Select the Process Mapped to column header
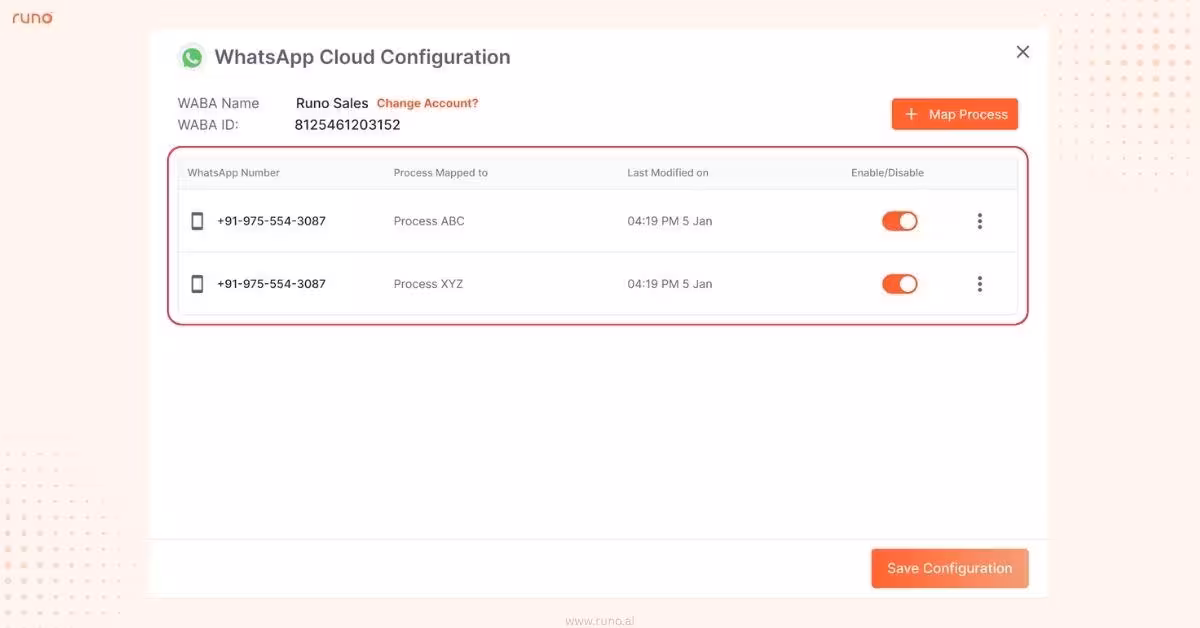The width and height of the screenshot is (1200, 628). coord(441,172)
